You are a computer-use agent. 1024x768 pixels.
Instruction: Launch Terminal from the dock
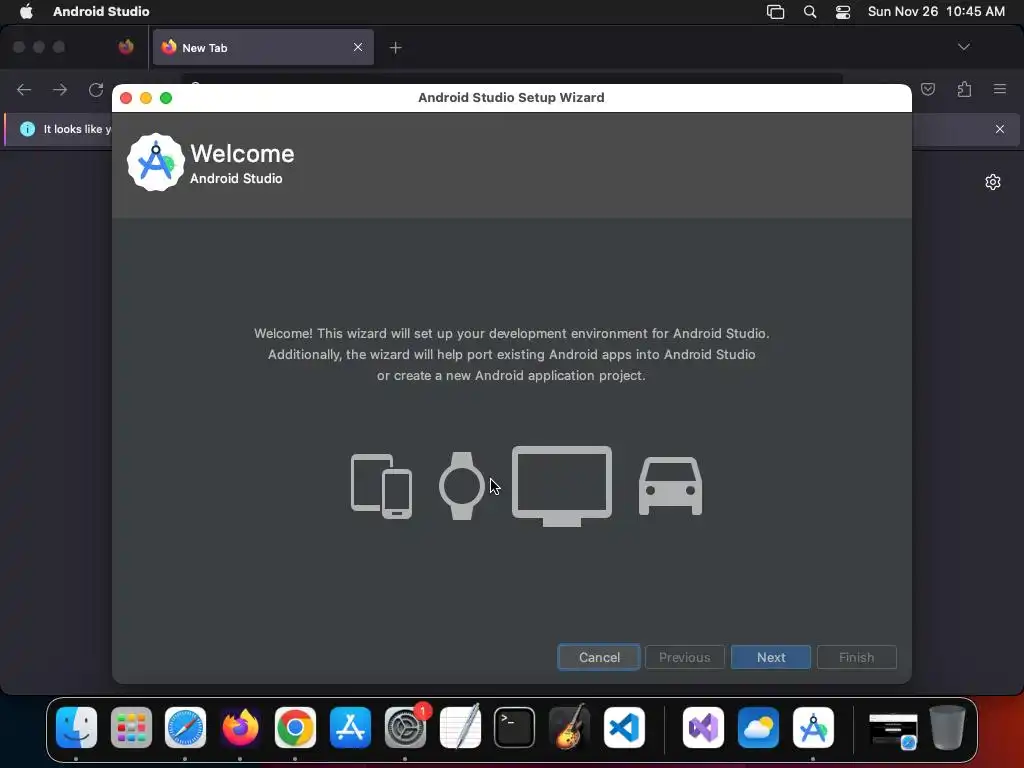515,728
